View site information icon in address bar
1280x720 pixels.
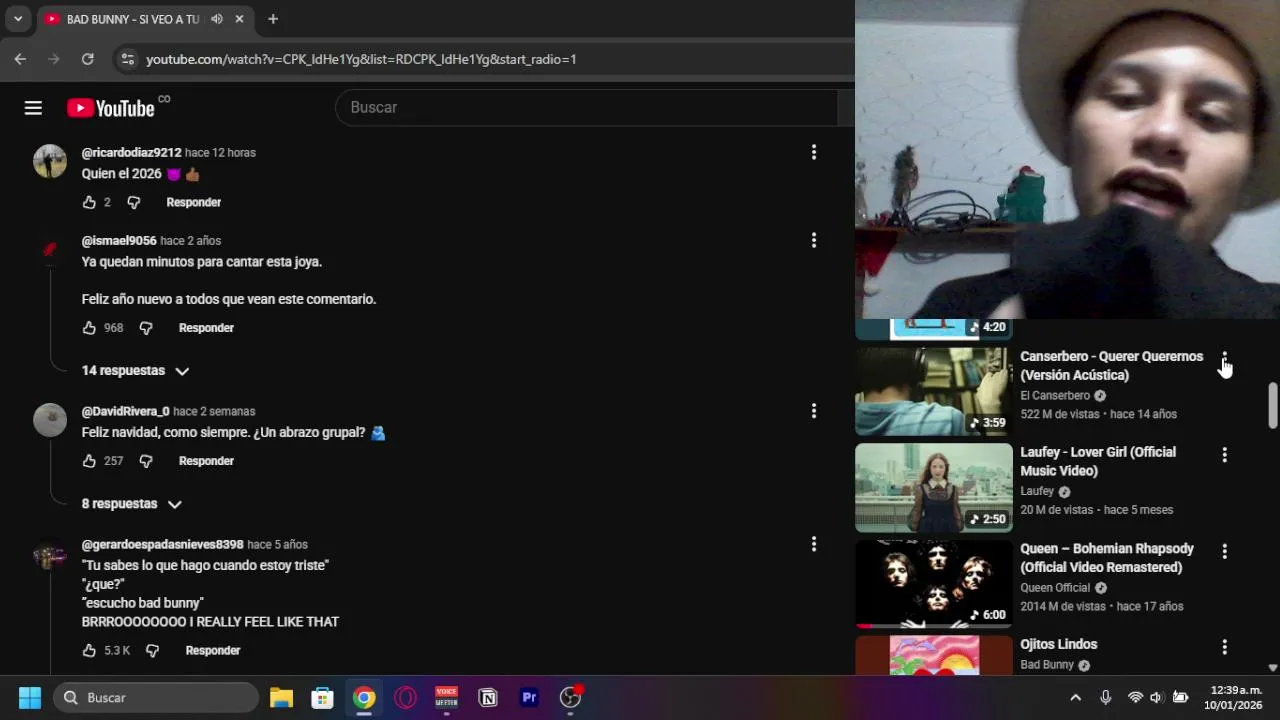pos(127,59)
